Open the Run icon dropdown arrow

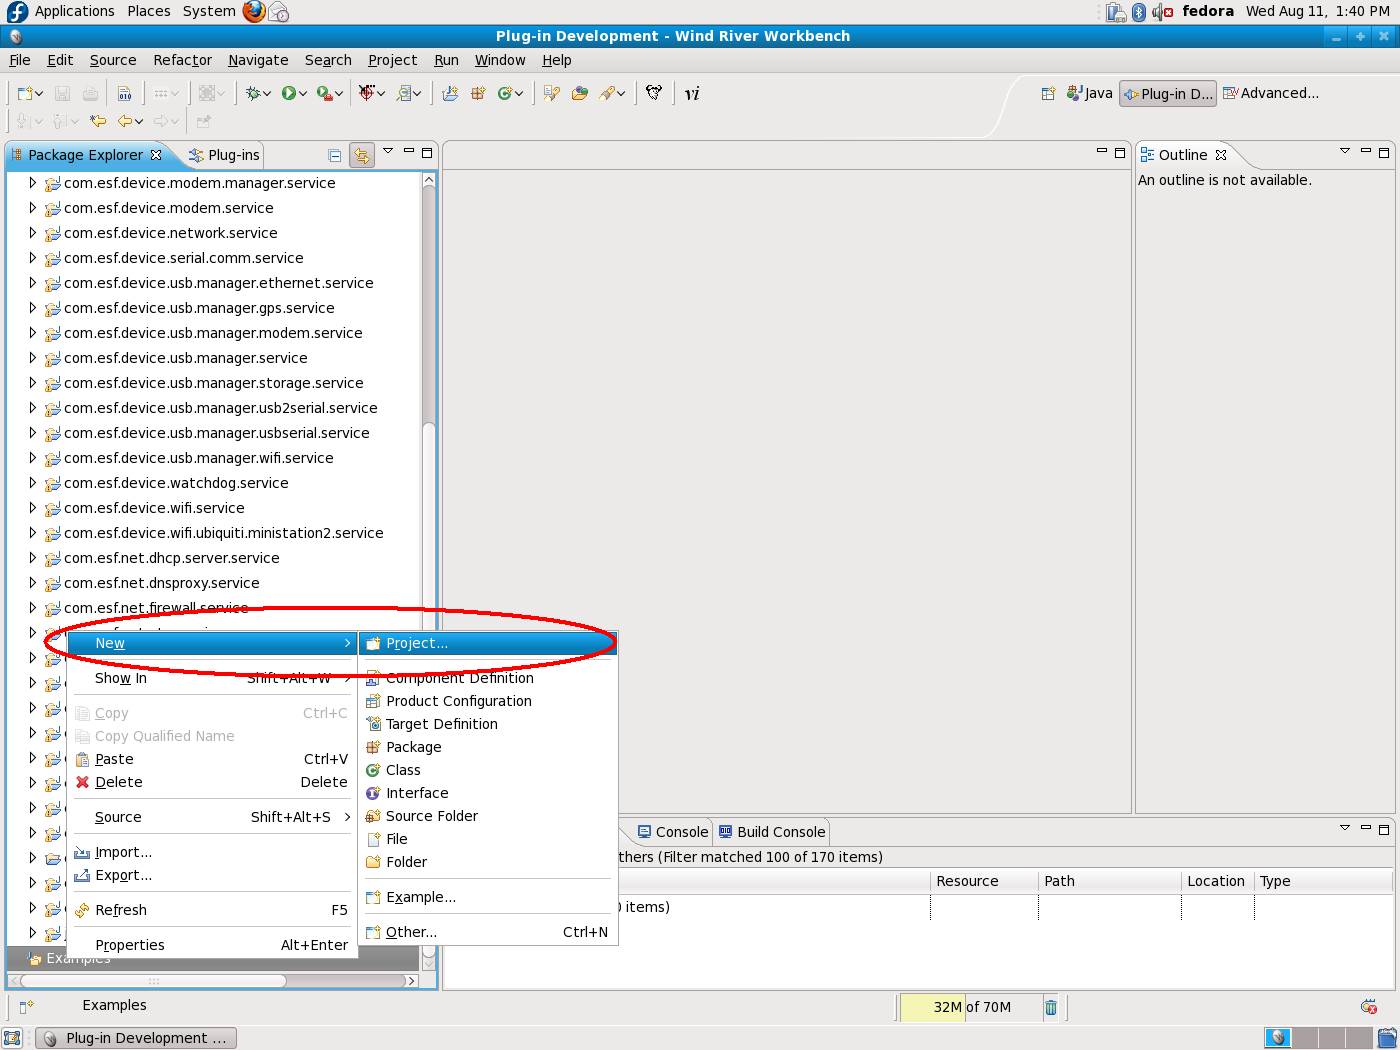[x=302, y=94]
